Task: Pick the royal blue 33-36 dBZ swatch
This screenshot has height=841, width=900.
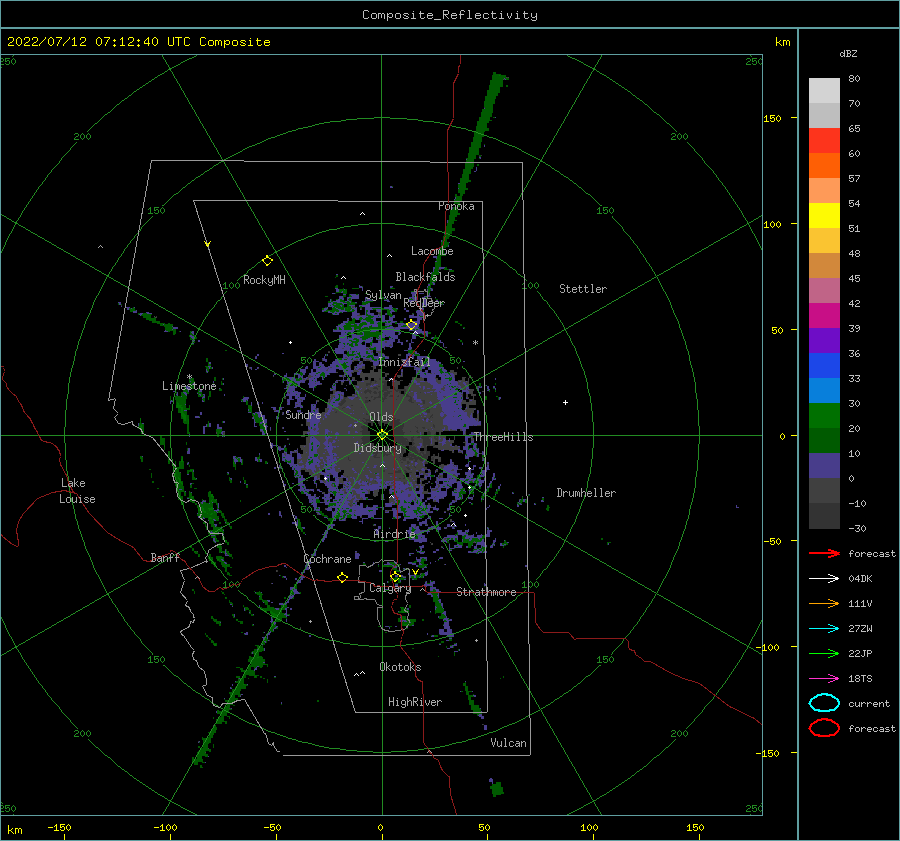Action: pyautogui.click(x=824, y=366)
